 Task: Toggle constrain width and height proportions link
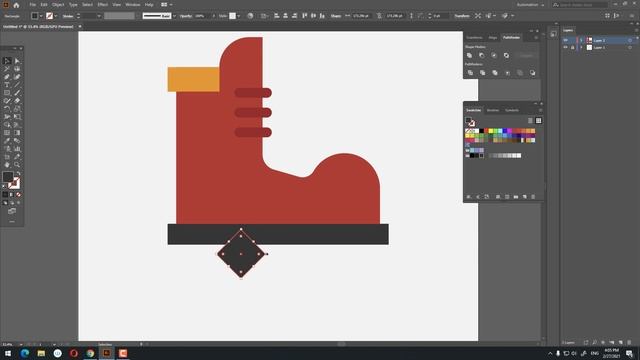pyautogui.click(x=379, y=16)
